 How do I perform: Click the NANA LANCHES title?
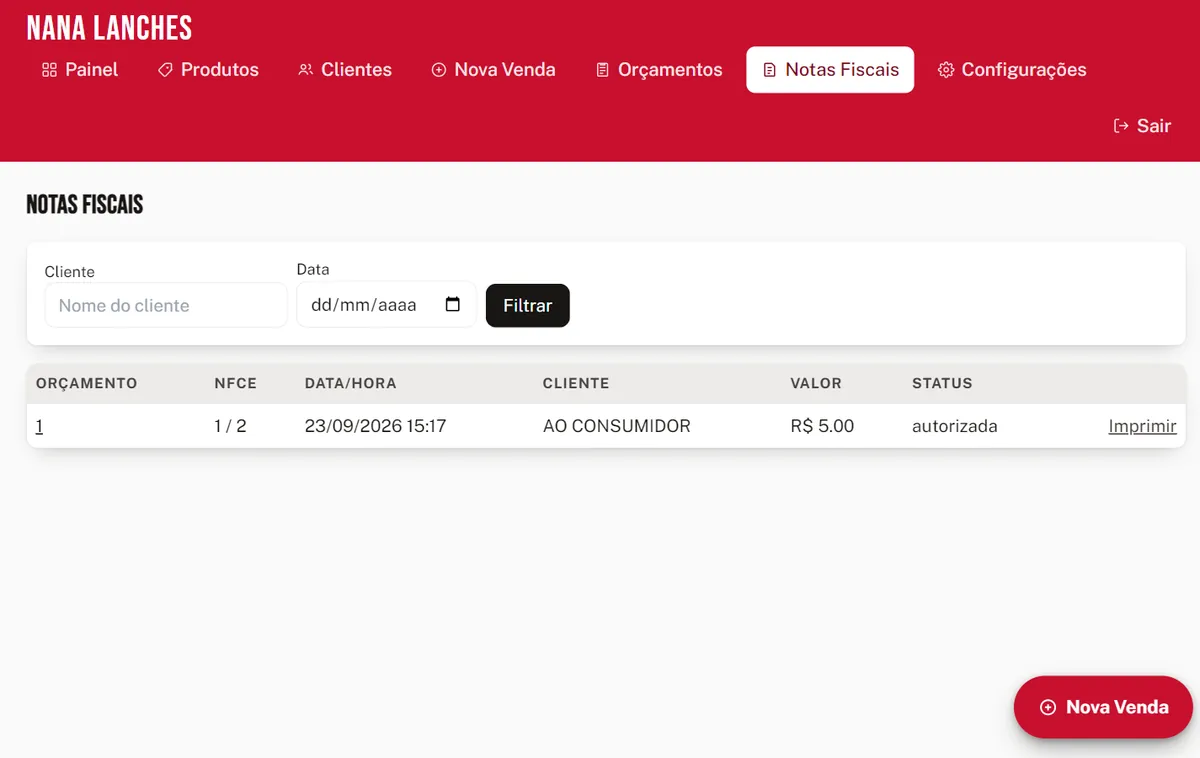(x=109, y=28)
